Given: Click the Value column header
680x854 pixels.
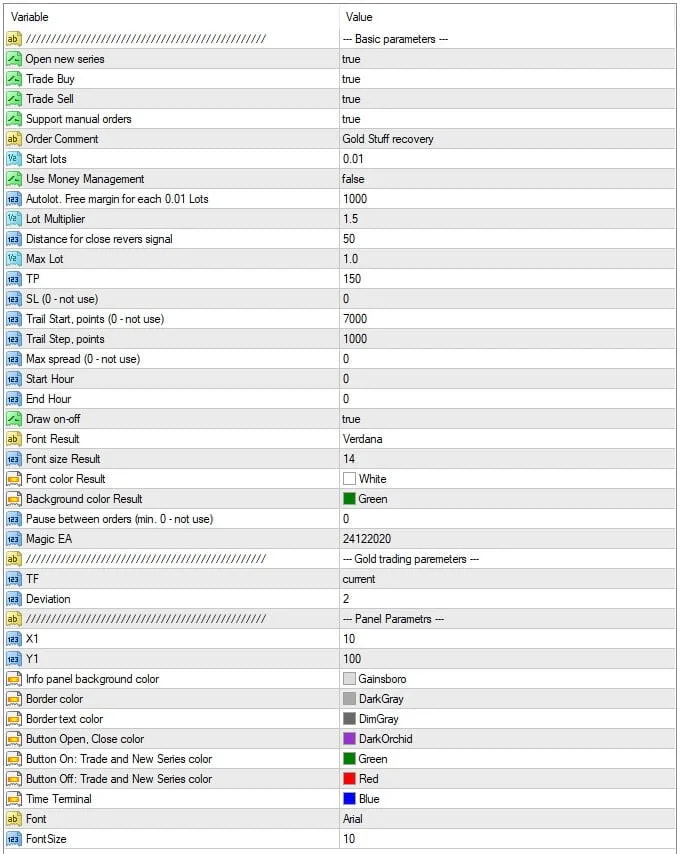Looking at the screenshot, I should [359, 17].
